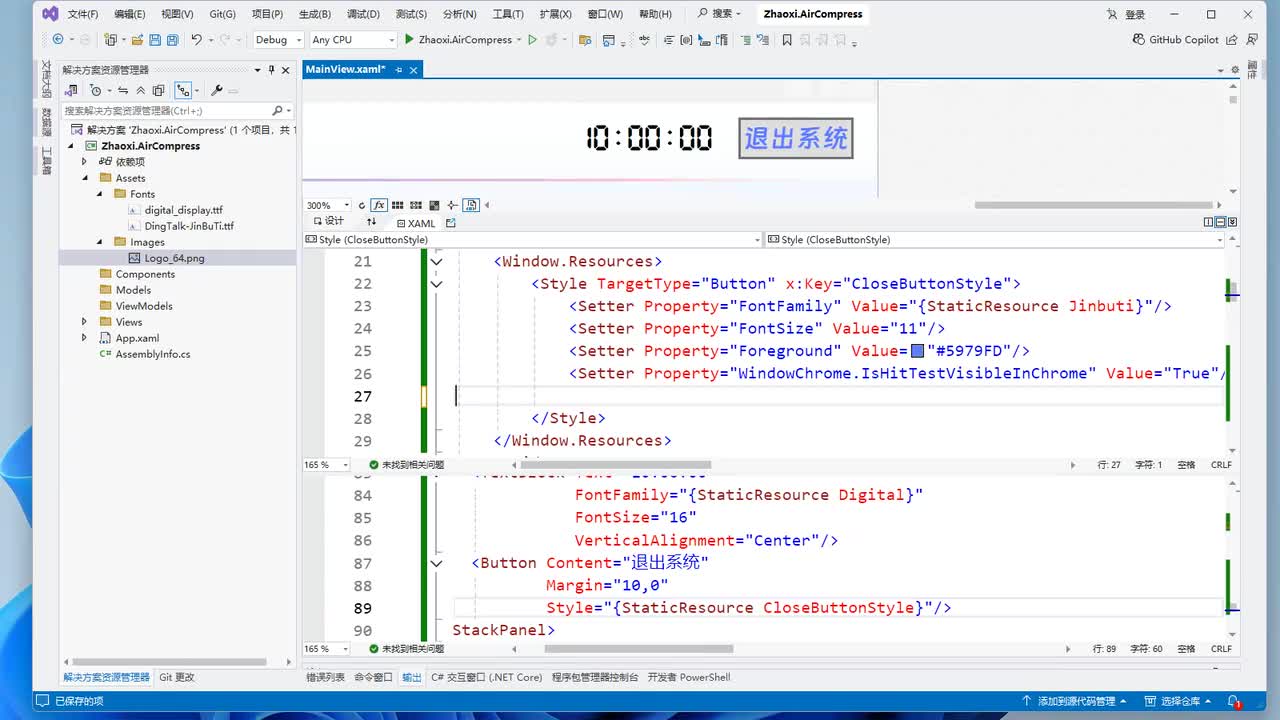Collapse the Style block at line 22
This screenshot has height=720, width=1280.
click(x=436, y=284)
